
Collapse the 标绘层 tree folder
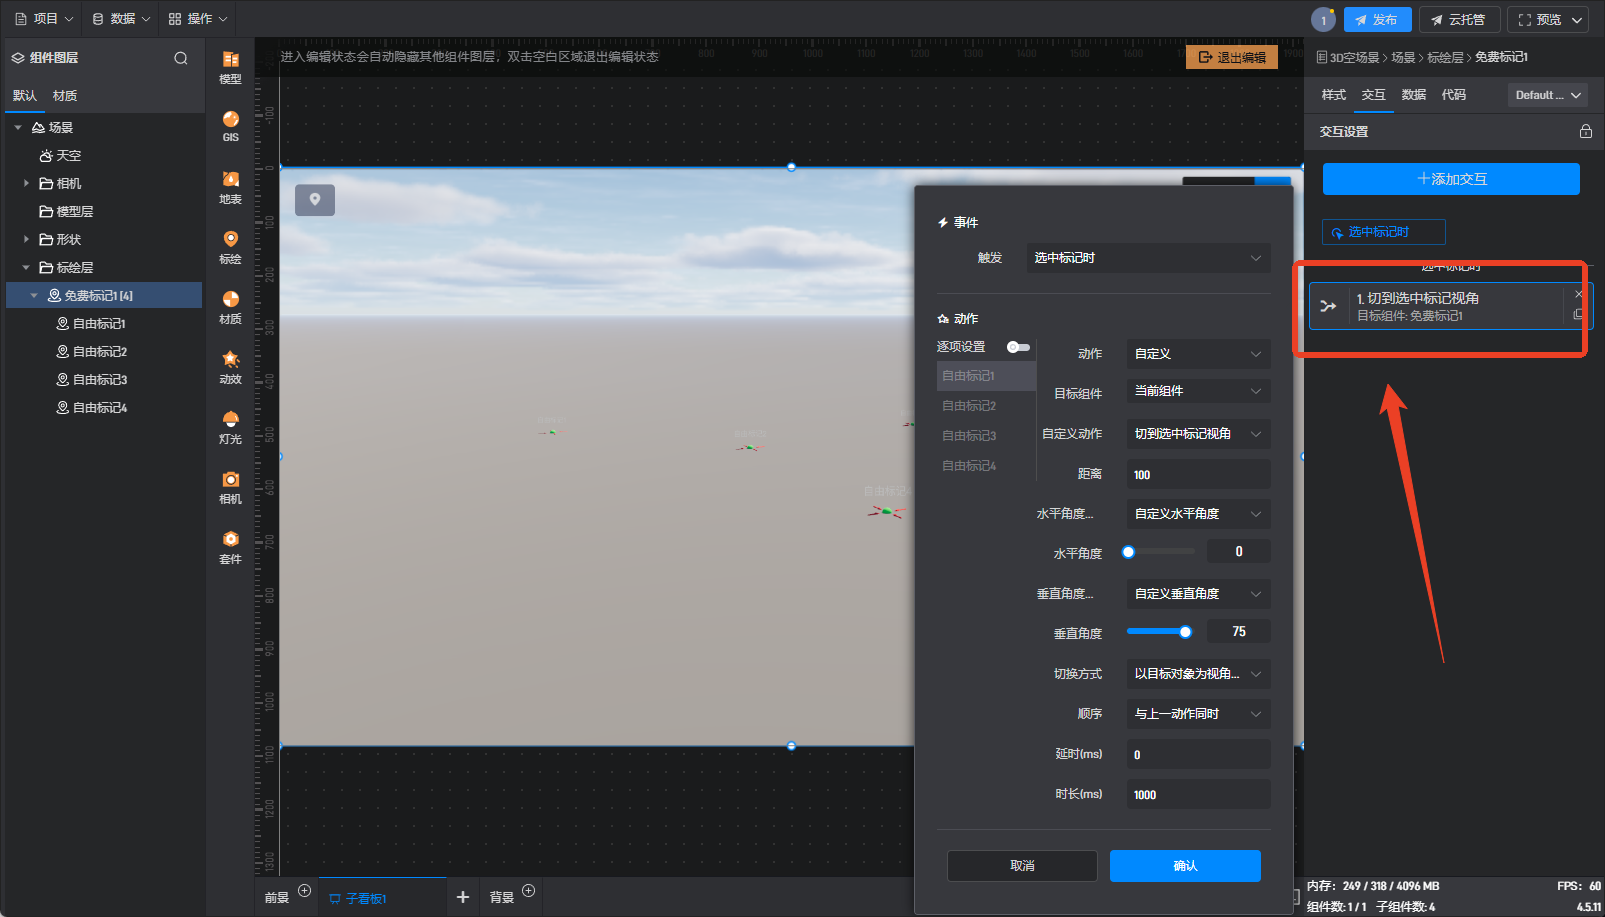coord(26,267)
